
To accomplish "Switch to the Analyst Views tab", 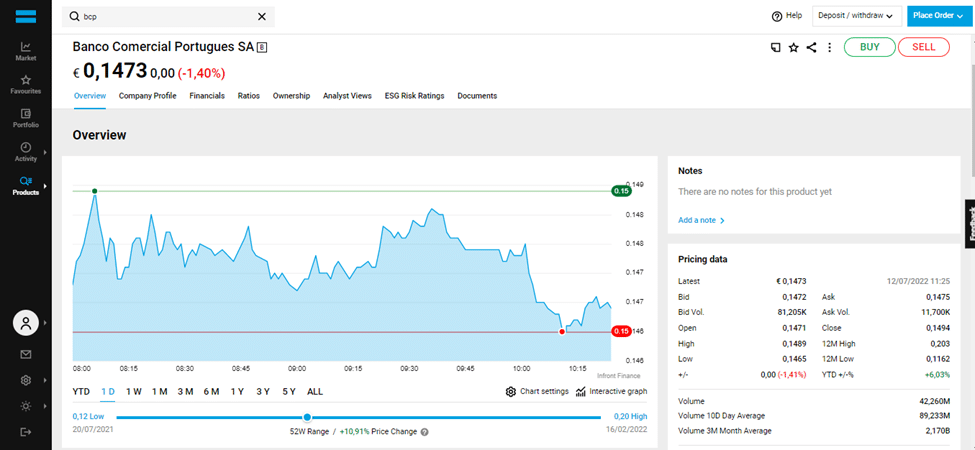I will [347, 96].
